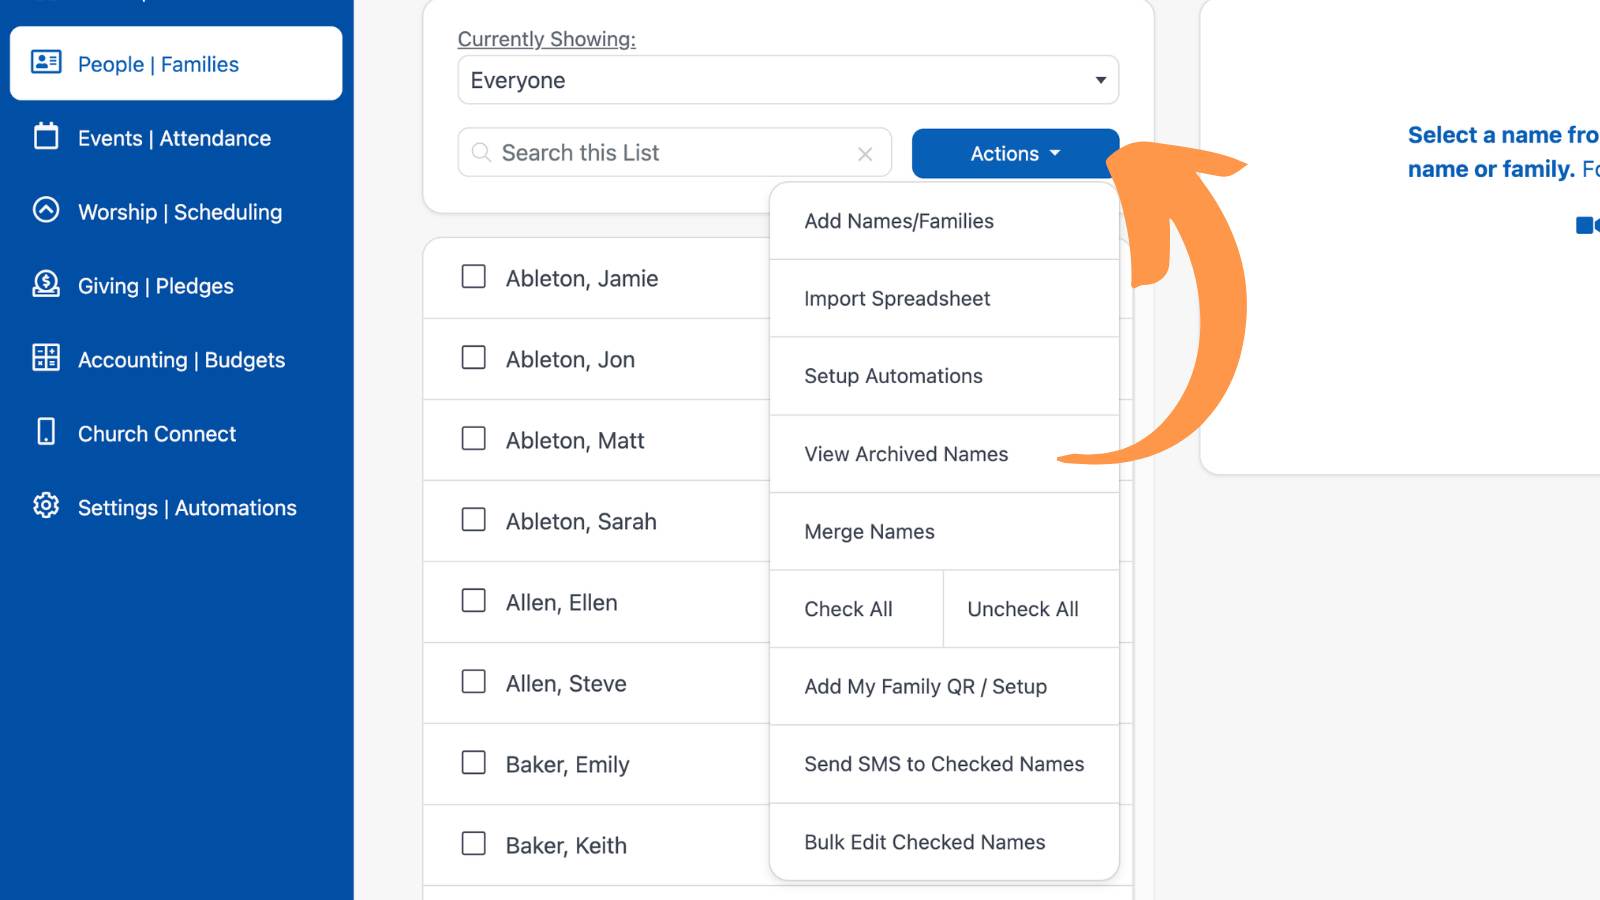The image size is (1600, 900).
Task: Click Check All in Actions menu
Action: (857, 609)
